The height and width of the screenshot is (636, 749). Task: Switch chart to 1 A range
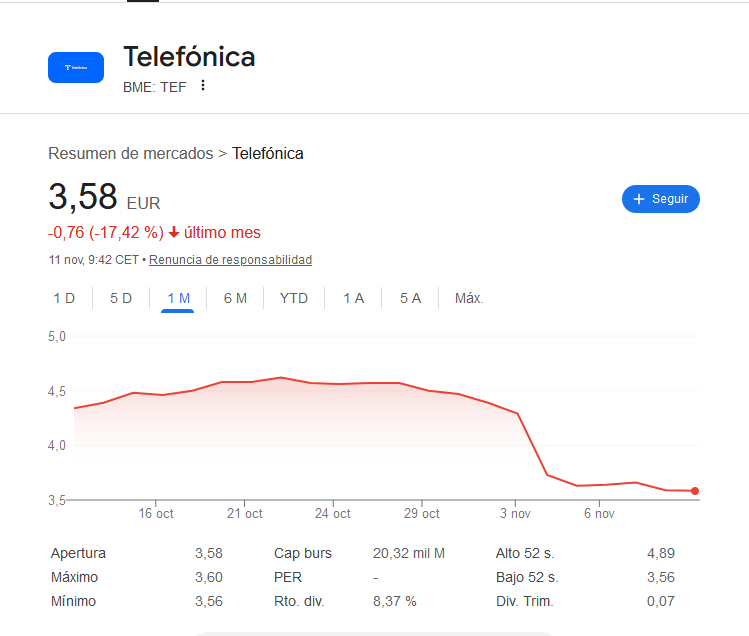click(353, 298)
